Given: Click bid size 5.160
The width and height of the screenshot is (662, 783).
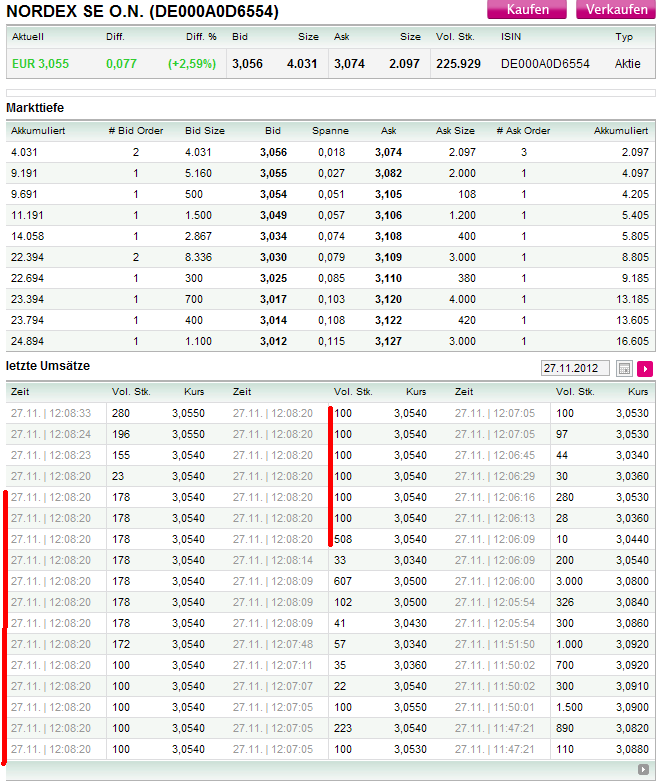Looking at the screenshot, I should 198,173.
